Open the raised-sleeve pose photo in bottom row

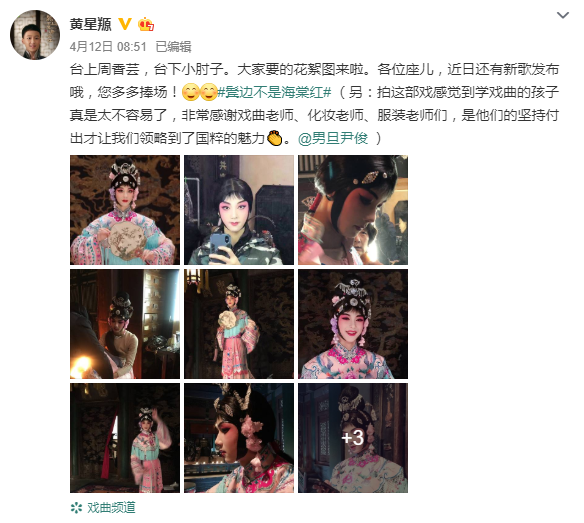pos(125,438)
